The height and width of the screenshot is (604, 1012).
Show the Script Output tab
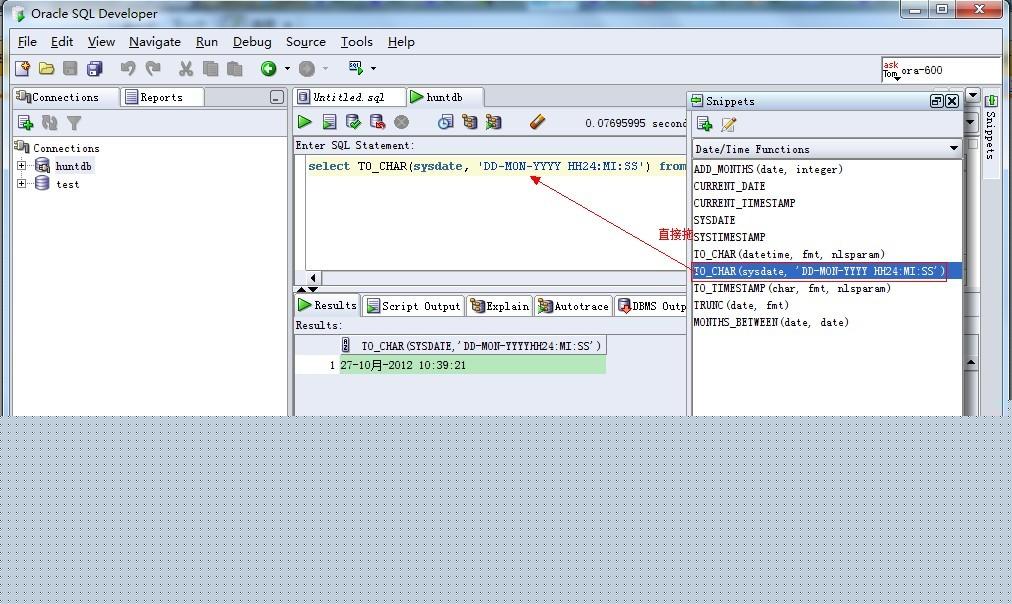click(x=414, y=306)
